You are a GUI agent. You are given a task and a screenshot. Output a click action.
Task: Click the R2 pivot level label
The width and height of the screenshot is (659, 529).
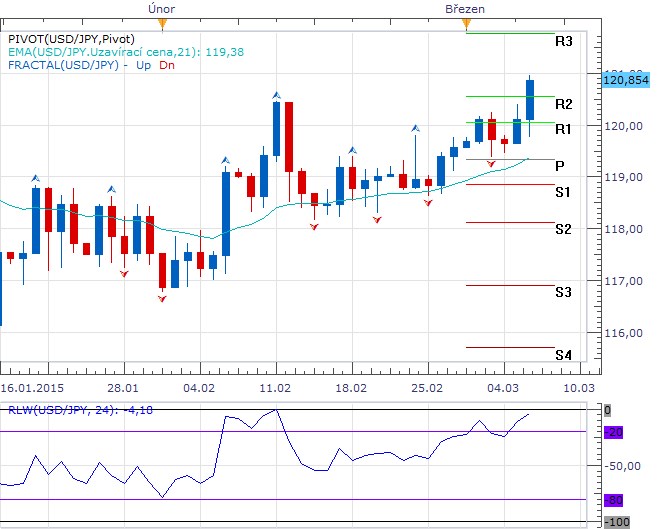click(564, 104)
